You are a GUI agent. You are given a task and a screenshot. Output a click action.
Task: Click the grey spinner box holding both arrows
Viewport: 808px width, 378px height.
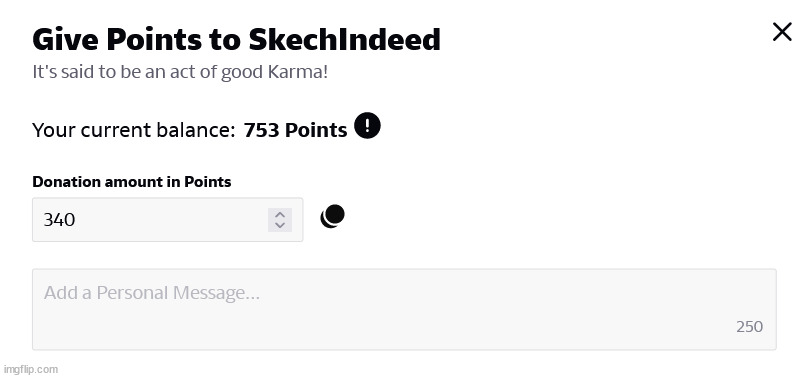(280, 220)
